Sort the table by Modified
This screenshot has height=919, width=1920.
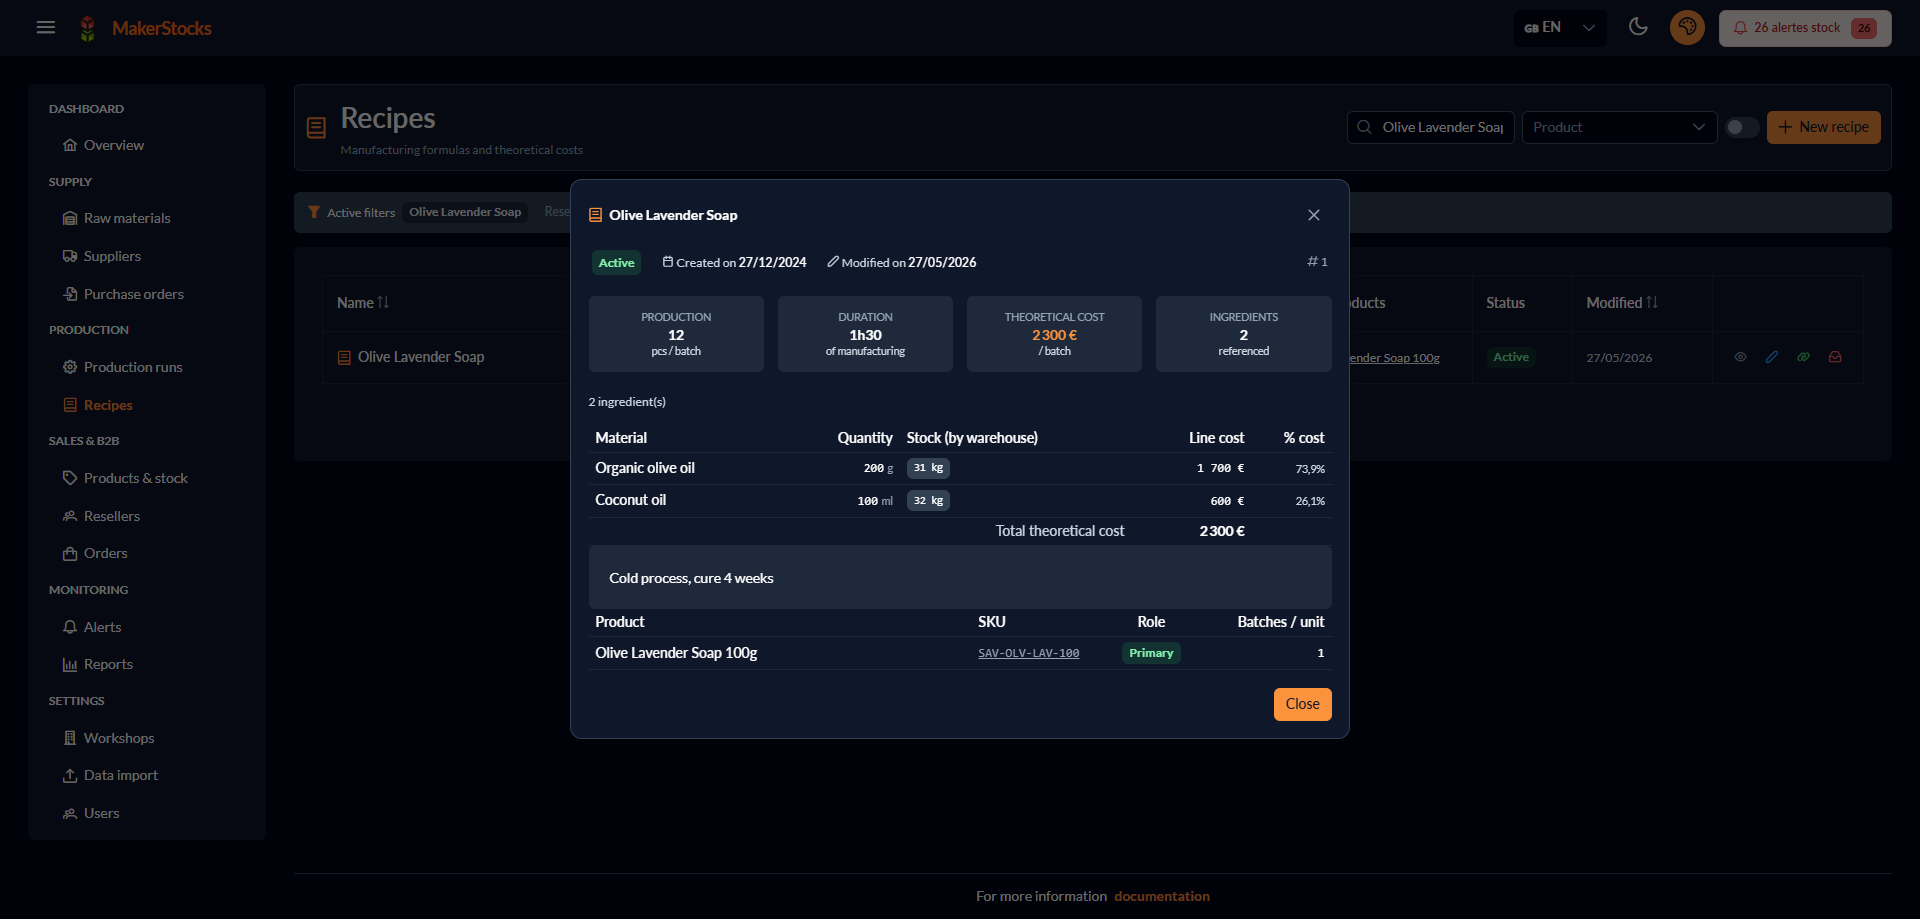pyautogui.click(x=1622, y=302)
